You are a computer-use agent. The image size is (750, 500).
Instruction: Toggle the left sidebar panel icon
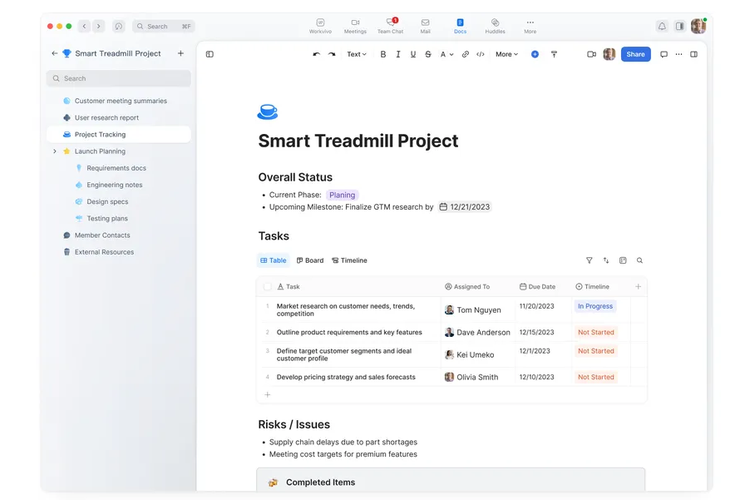[210, 54]
